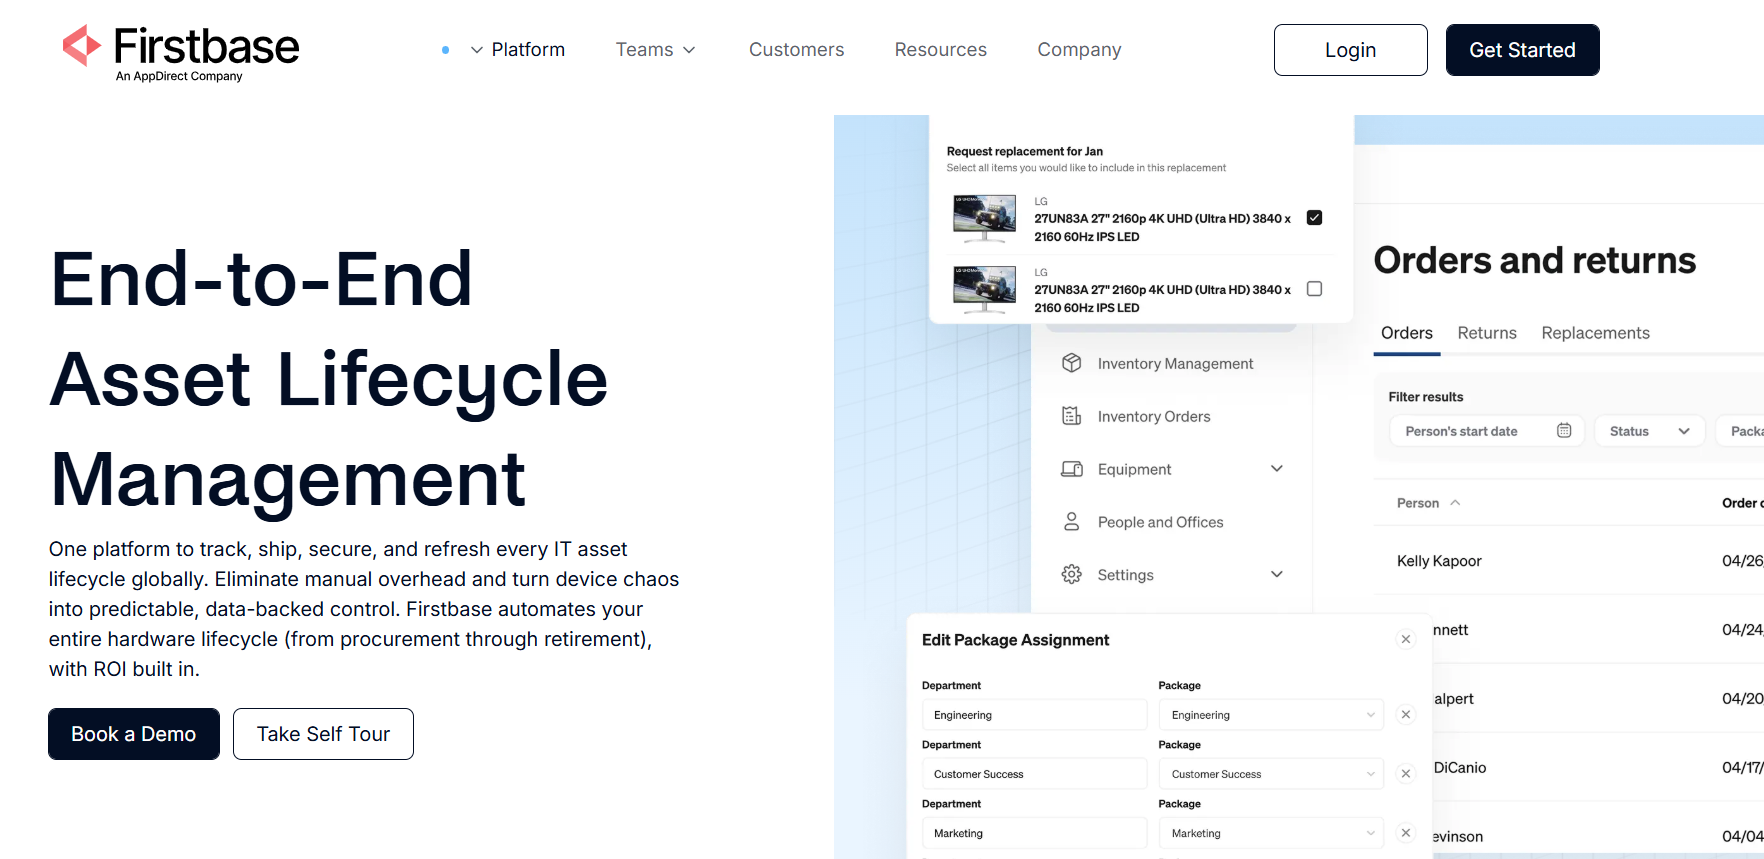The image size is (1764, 859).
Task: Click the Get Started button
Action: tap(1522, 50)
